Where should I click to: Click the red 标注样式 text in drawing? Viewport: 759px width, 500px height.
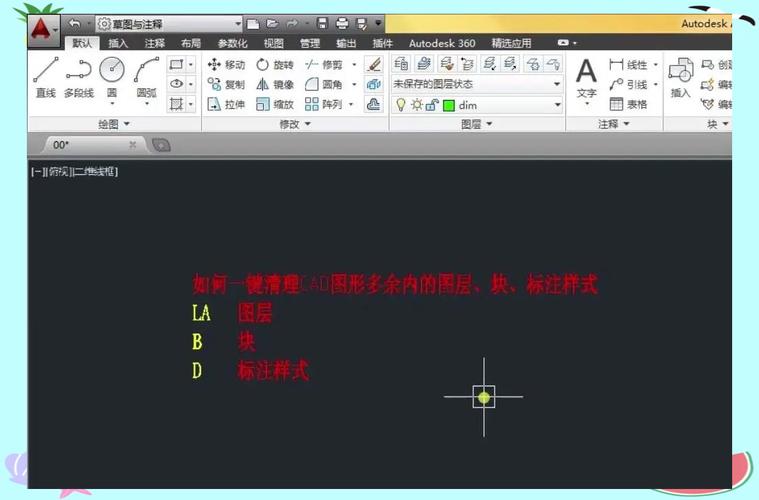(273, 371)
